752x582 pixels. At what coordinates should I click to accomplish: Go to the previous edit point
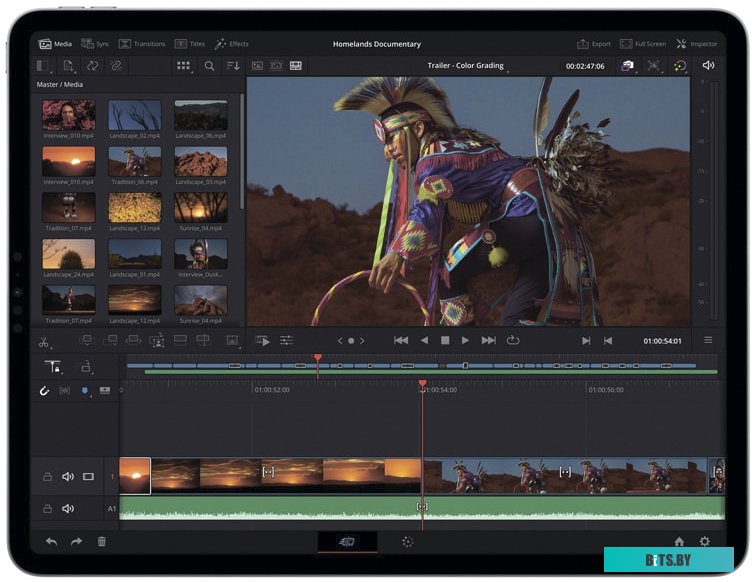[608, 341]
